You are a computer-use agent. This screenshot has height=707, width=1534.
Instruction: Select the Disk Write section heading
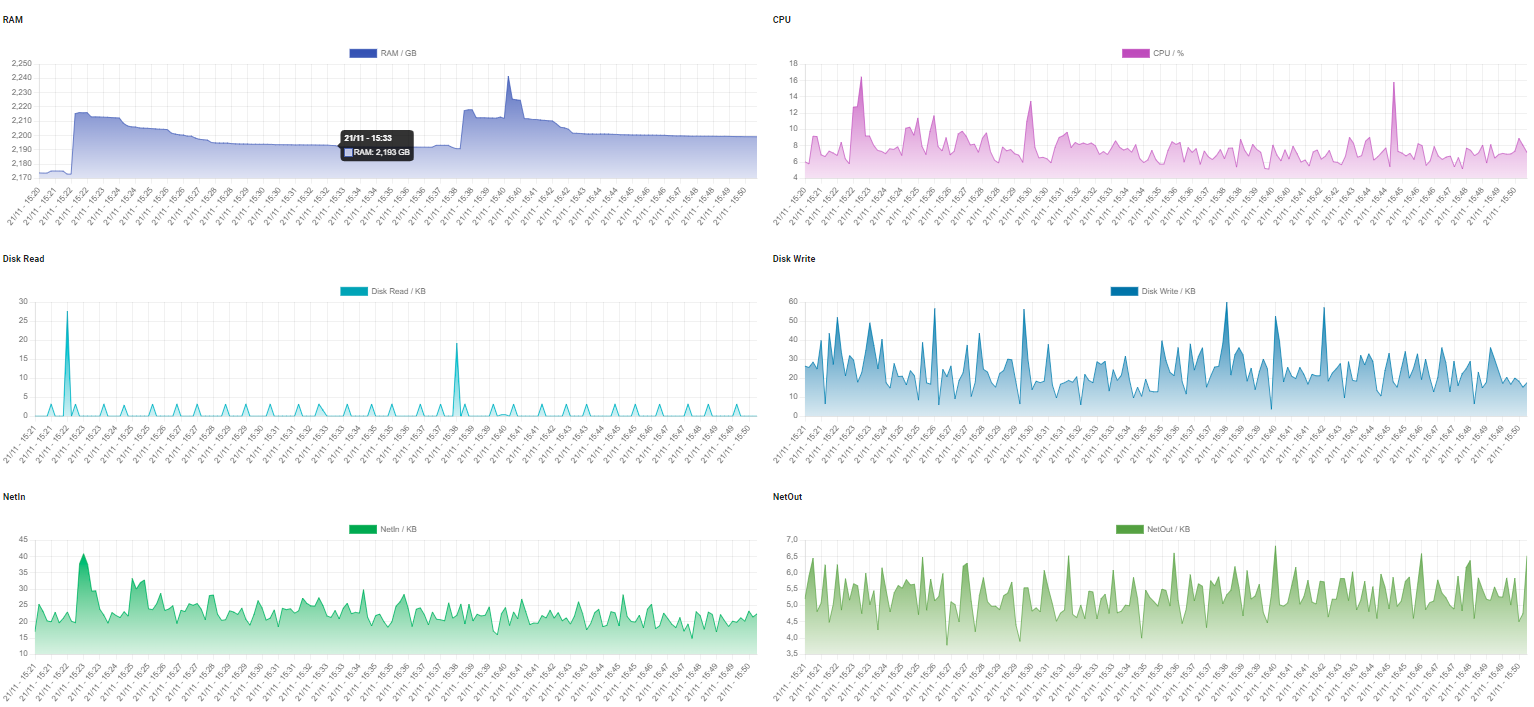[794, 259]
